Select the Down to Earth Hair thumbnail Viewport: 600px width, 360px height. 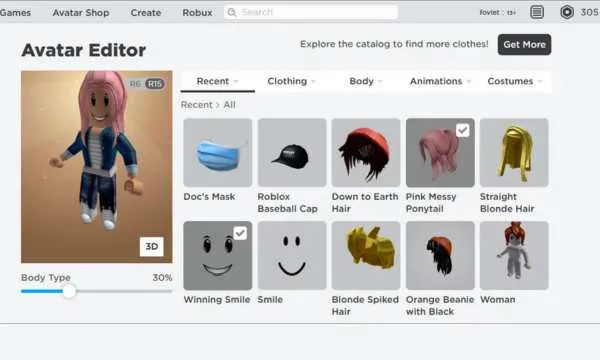(x=366, y=152)
